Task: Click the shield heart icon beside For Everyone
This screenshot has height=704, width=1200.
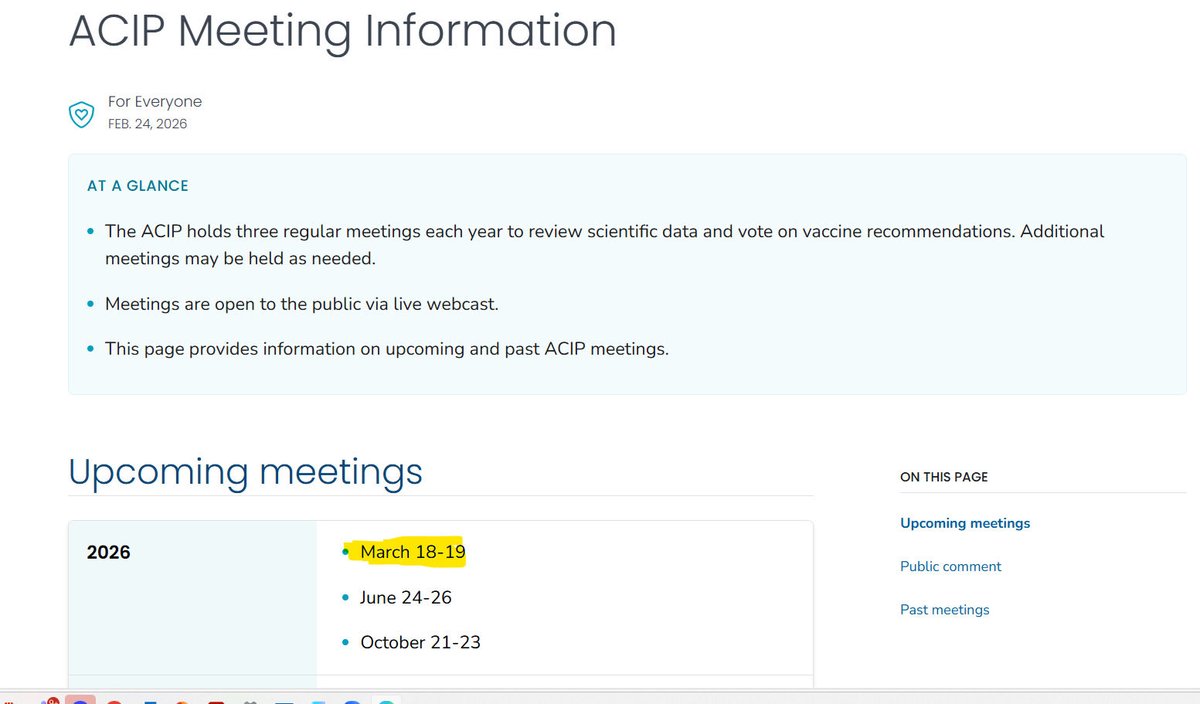Action: pos(81,113)
